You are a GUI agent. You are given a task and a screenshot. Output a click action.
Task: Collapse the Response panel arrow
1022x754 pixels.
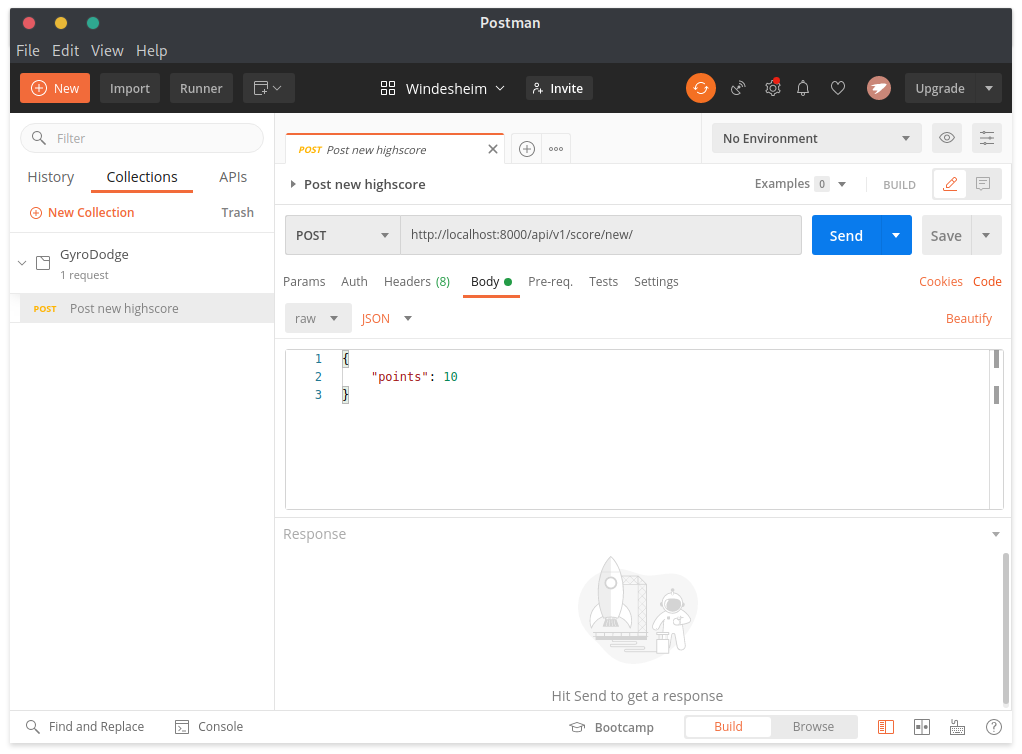coord(996,534)
